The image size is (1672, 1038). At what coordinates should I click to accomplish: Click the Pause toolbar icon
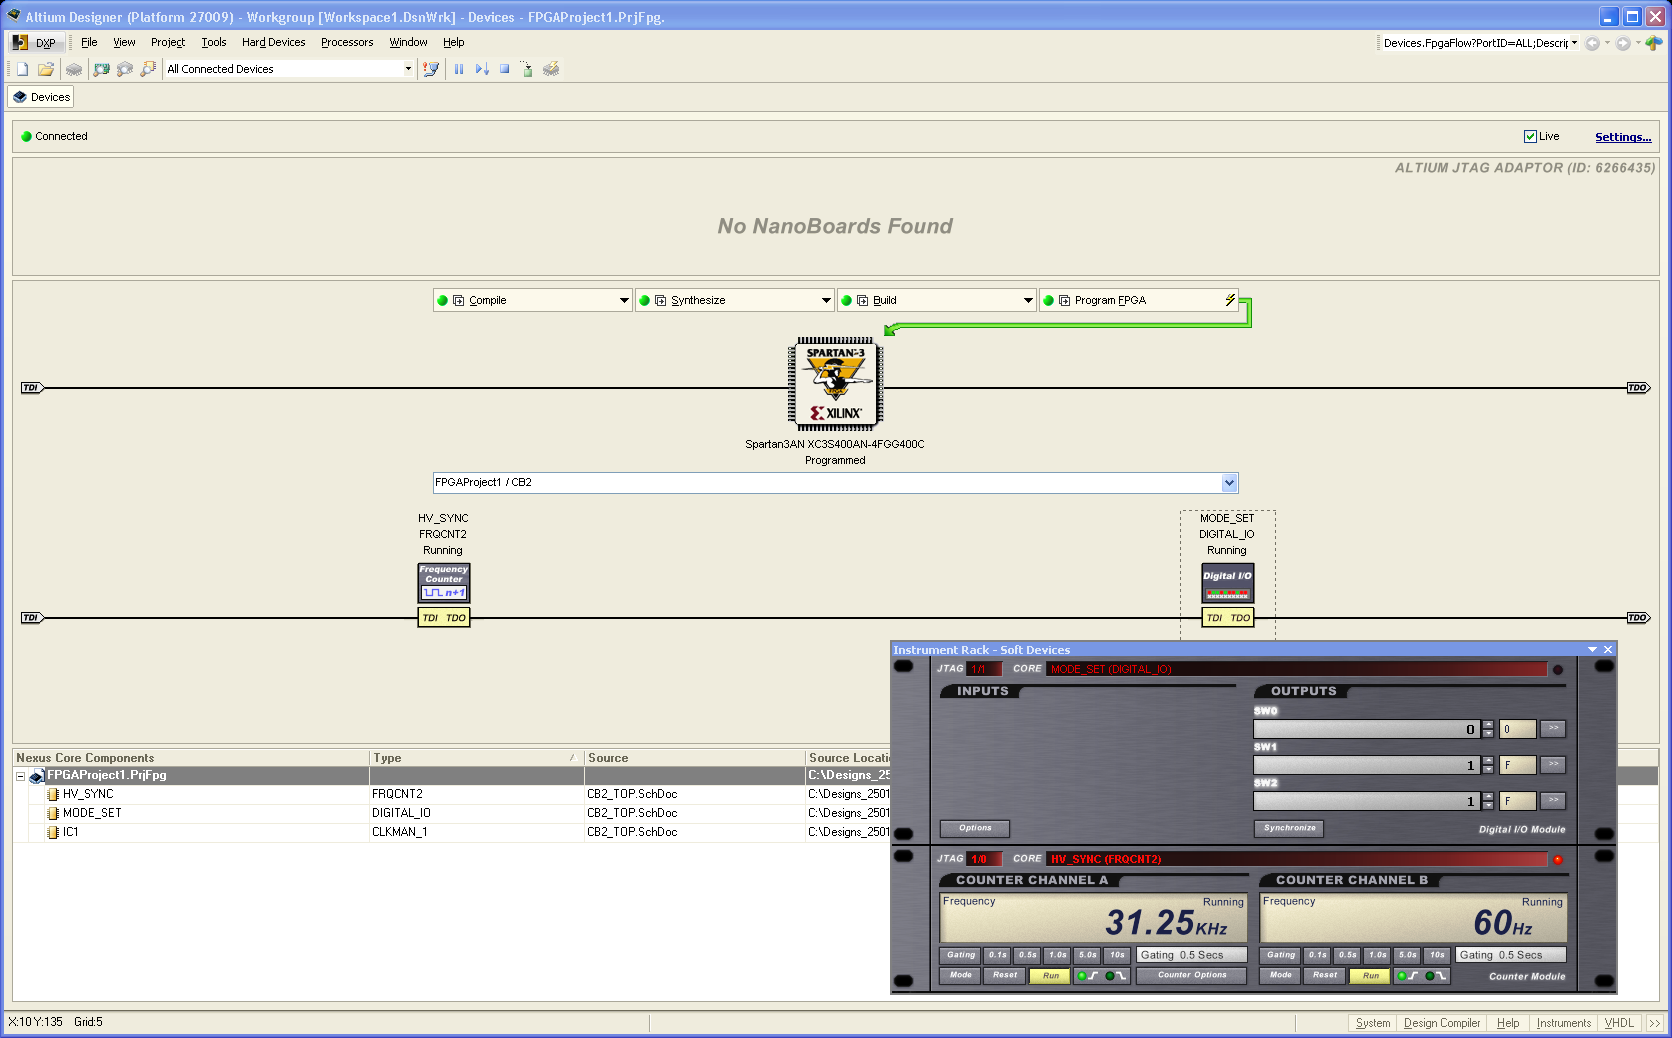(459, 69)
